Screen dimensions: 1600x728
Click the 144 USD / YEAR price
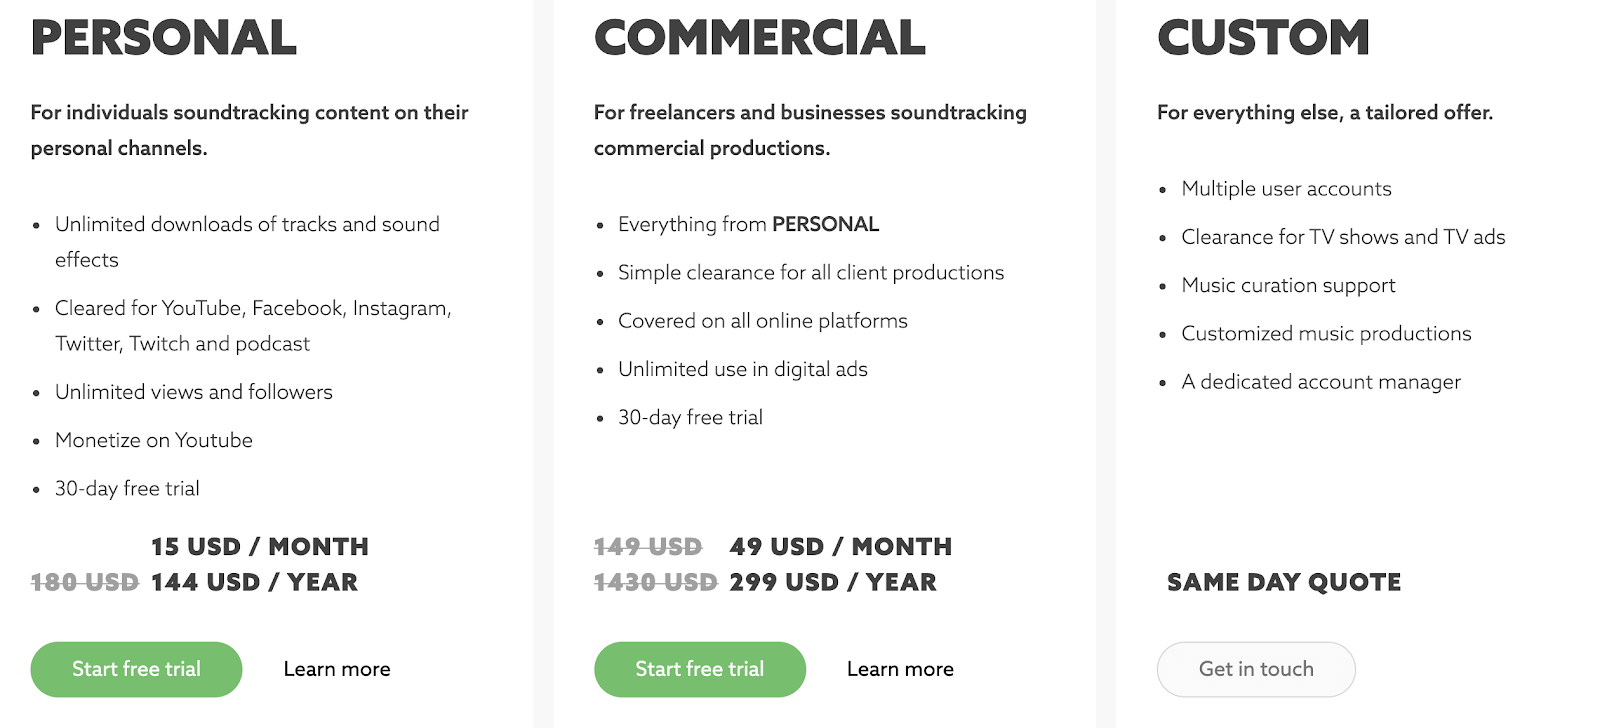[254, 582]
